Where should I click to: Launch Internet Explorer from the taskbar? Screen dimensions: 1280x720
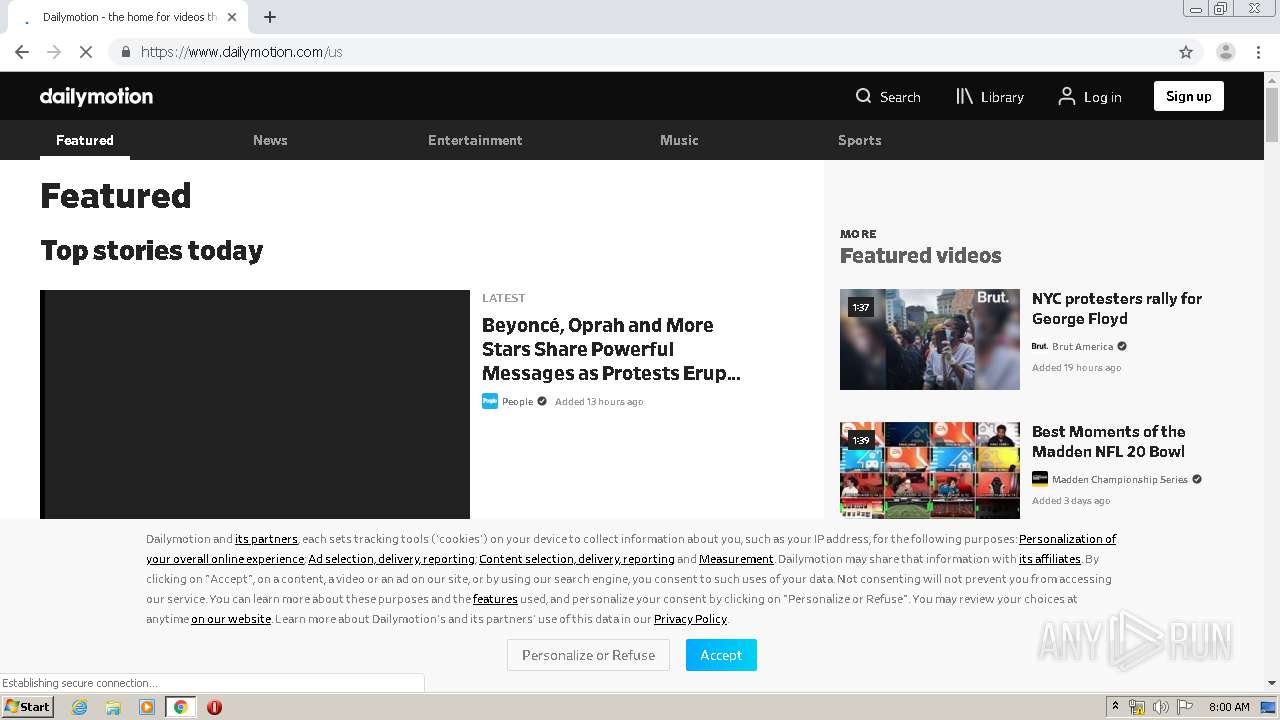point(79,707)
